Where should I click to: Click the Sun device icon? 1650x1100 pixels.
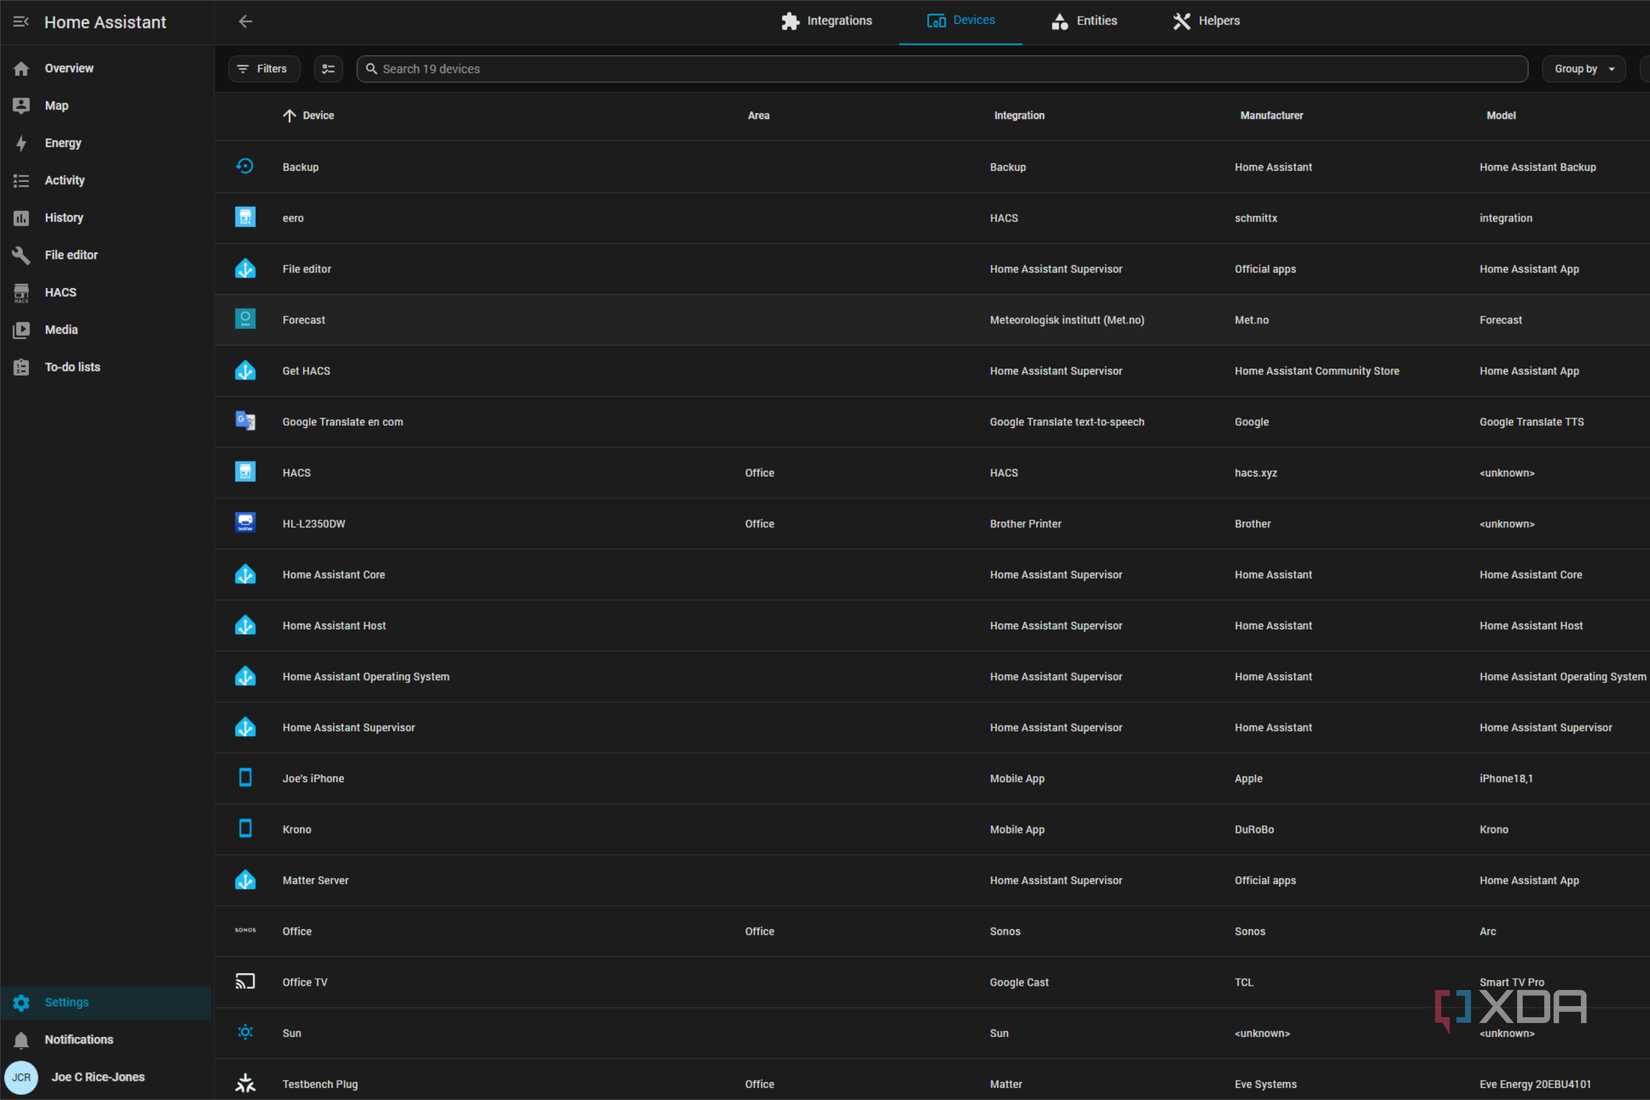245,1032
